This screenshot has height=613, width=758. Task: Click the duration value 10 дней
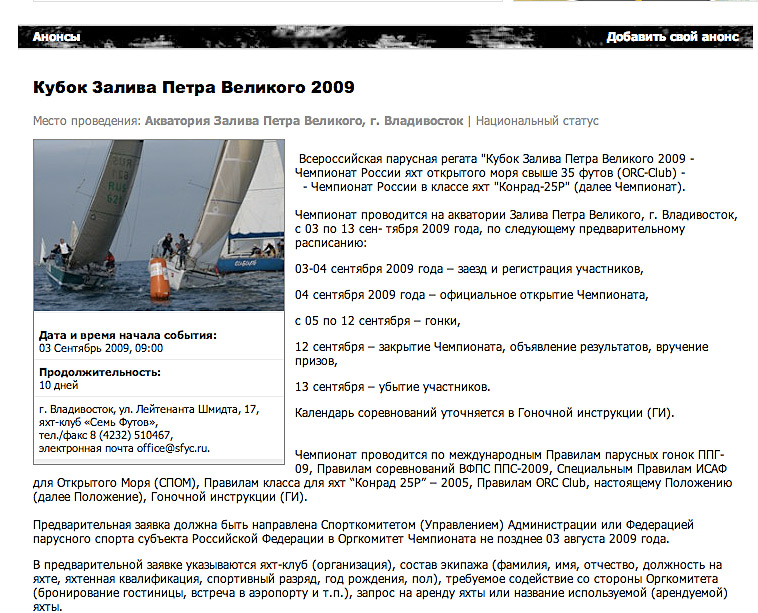pos(58,385)
